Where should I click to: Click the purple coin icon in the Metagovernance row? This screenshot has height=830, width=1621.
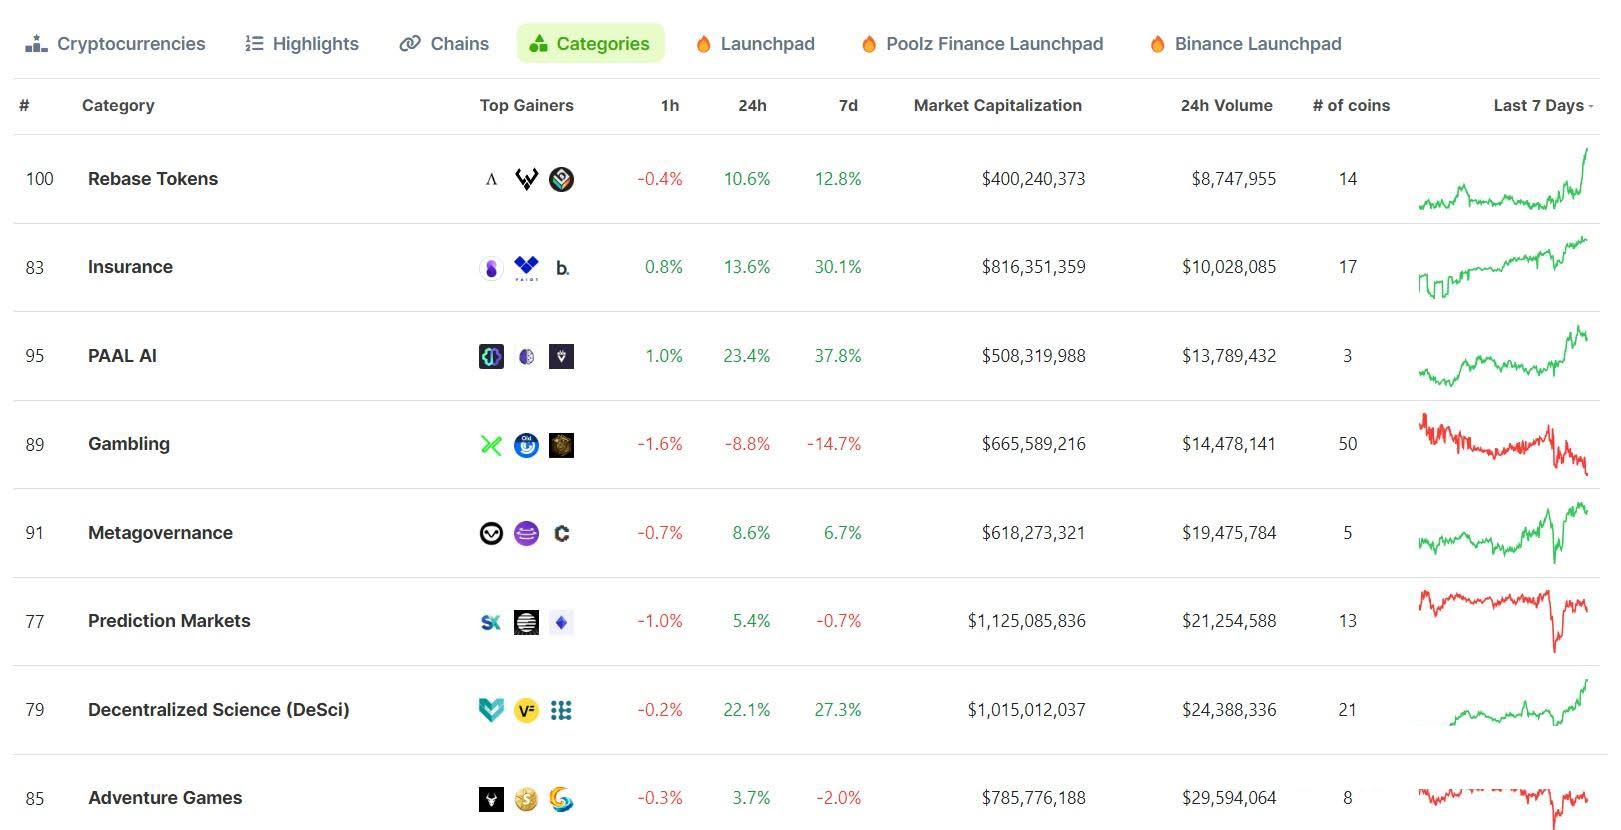tap(526, 534)
